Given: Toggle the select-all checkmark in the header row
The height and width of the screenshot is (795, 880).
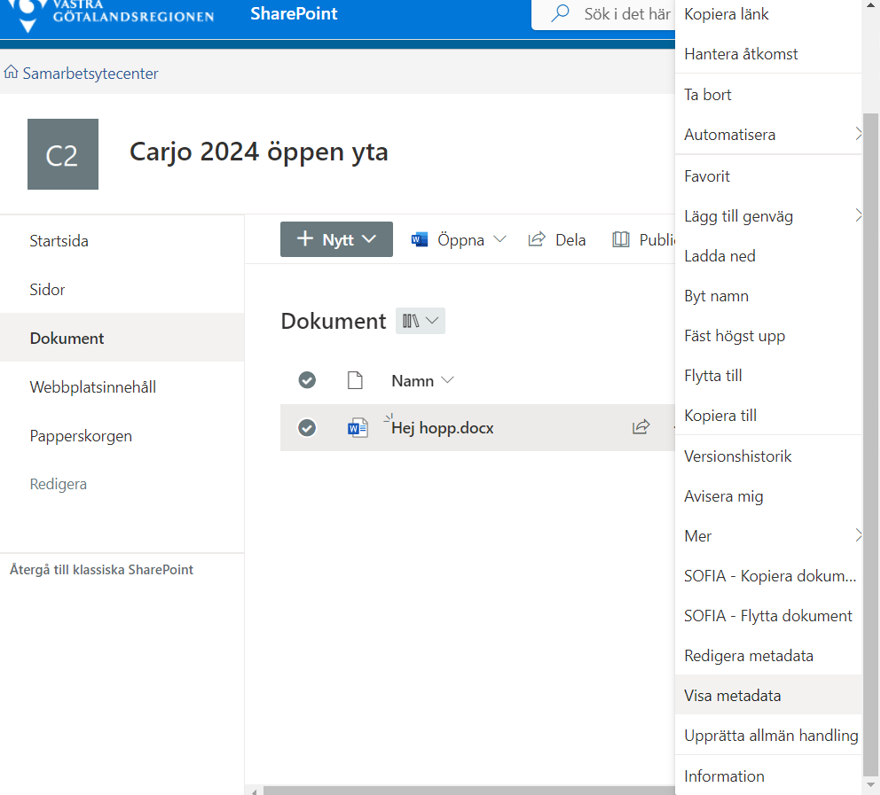Looking at the screenshot, I should [x=307, y=380].
